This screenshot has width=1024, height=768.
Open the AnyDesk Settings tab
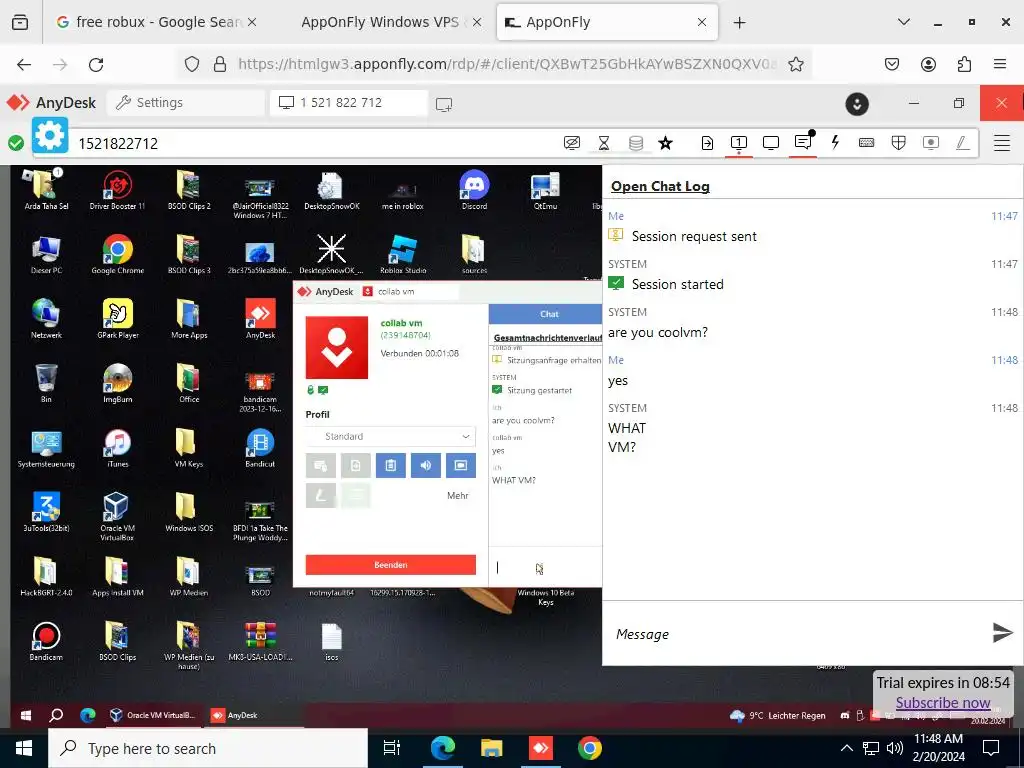(x=185, y=103)
